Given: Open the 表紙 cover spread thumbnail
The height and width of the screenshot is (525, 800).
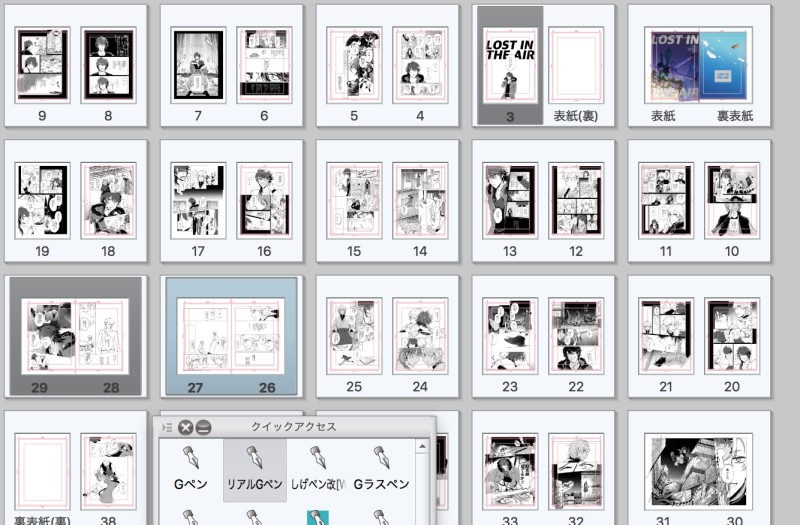Looking at the screenshot, I should click(698, 65).
